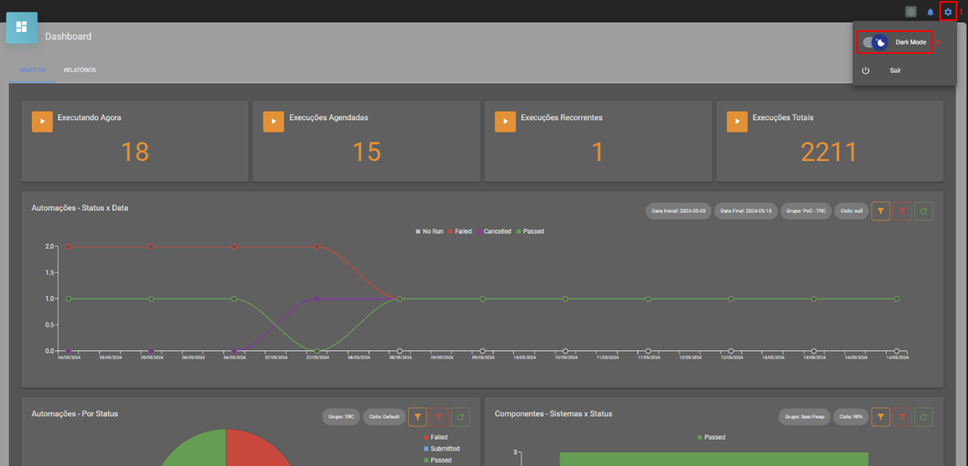Click the Executando Agora value 18

[x=135, y=152]
